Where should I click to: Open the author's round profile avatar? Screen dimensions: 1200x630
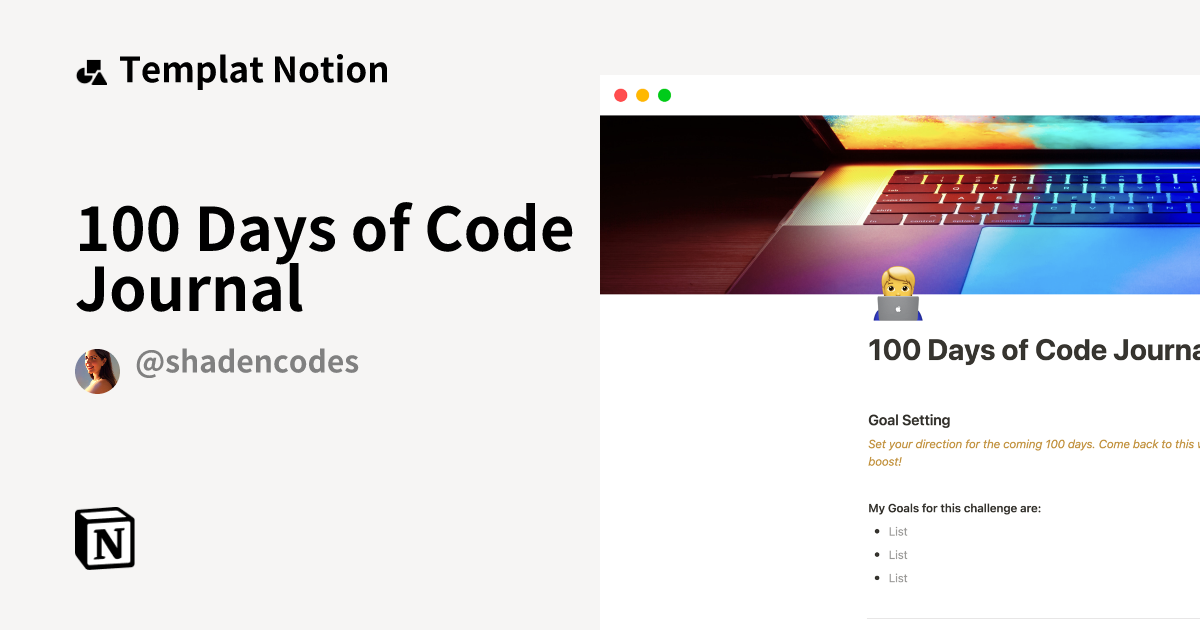pos(97,371)
